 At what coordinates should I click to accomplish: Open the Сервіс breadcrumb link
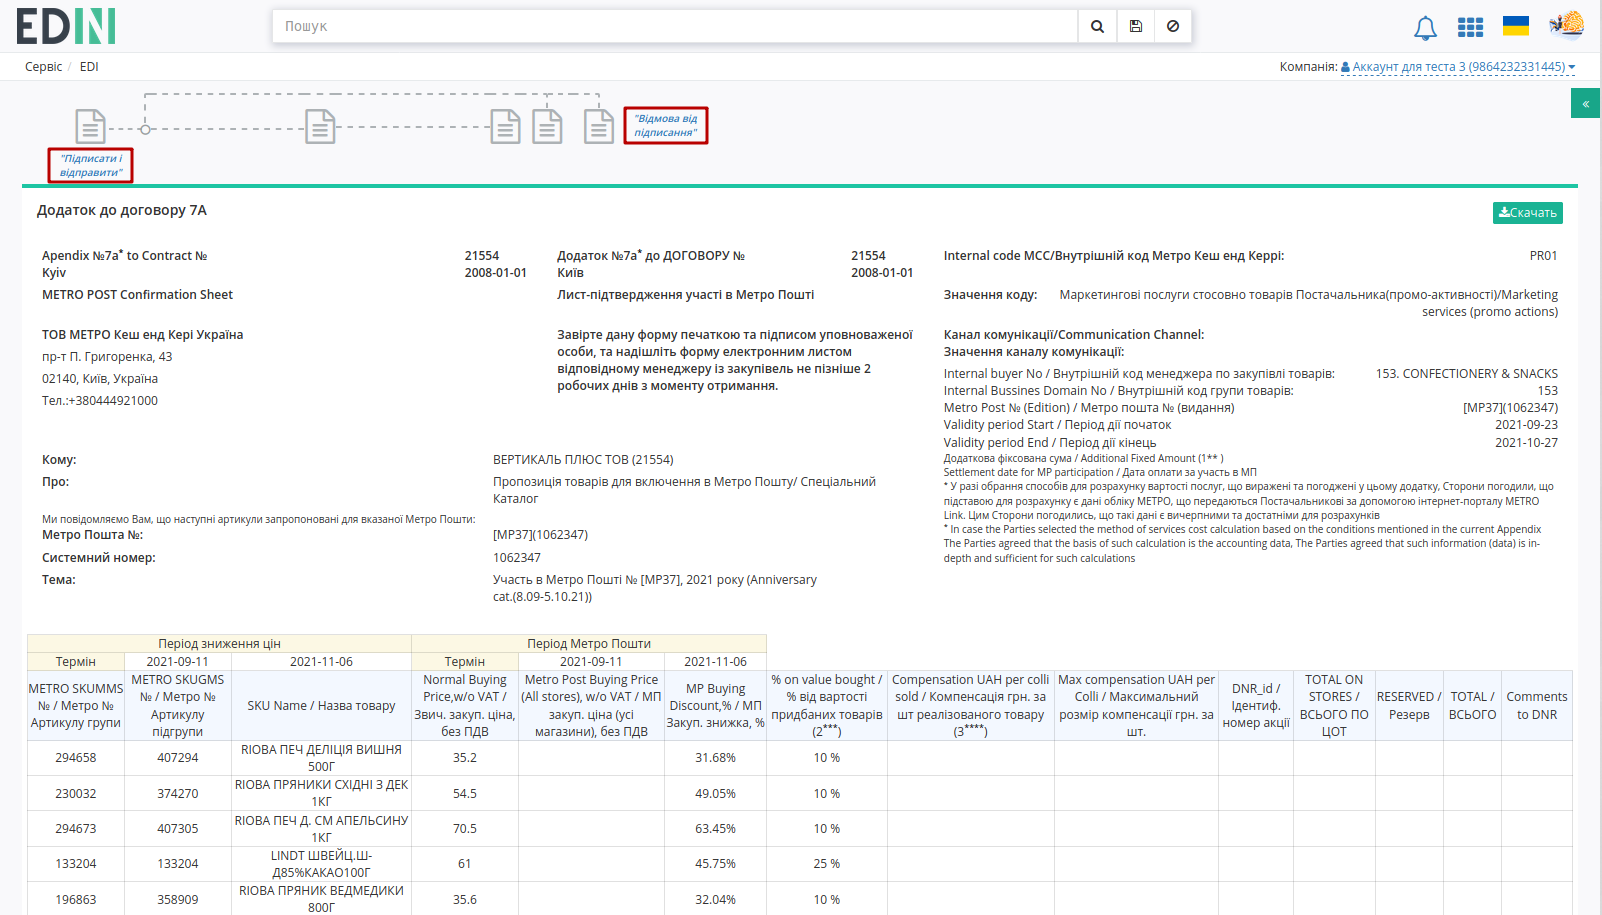point(43,67)
